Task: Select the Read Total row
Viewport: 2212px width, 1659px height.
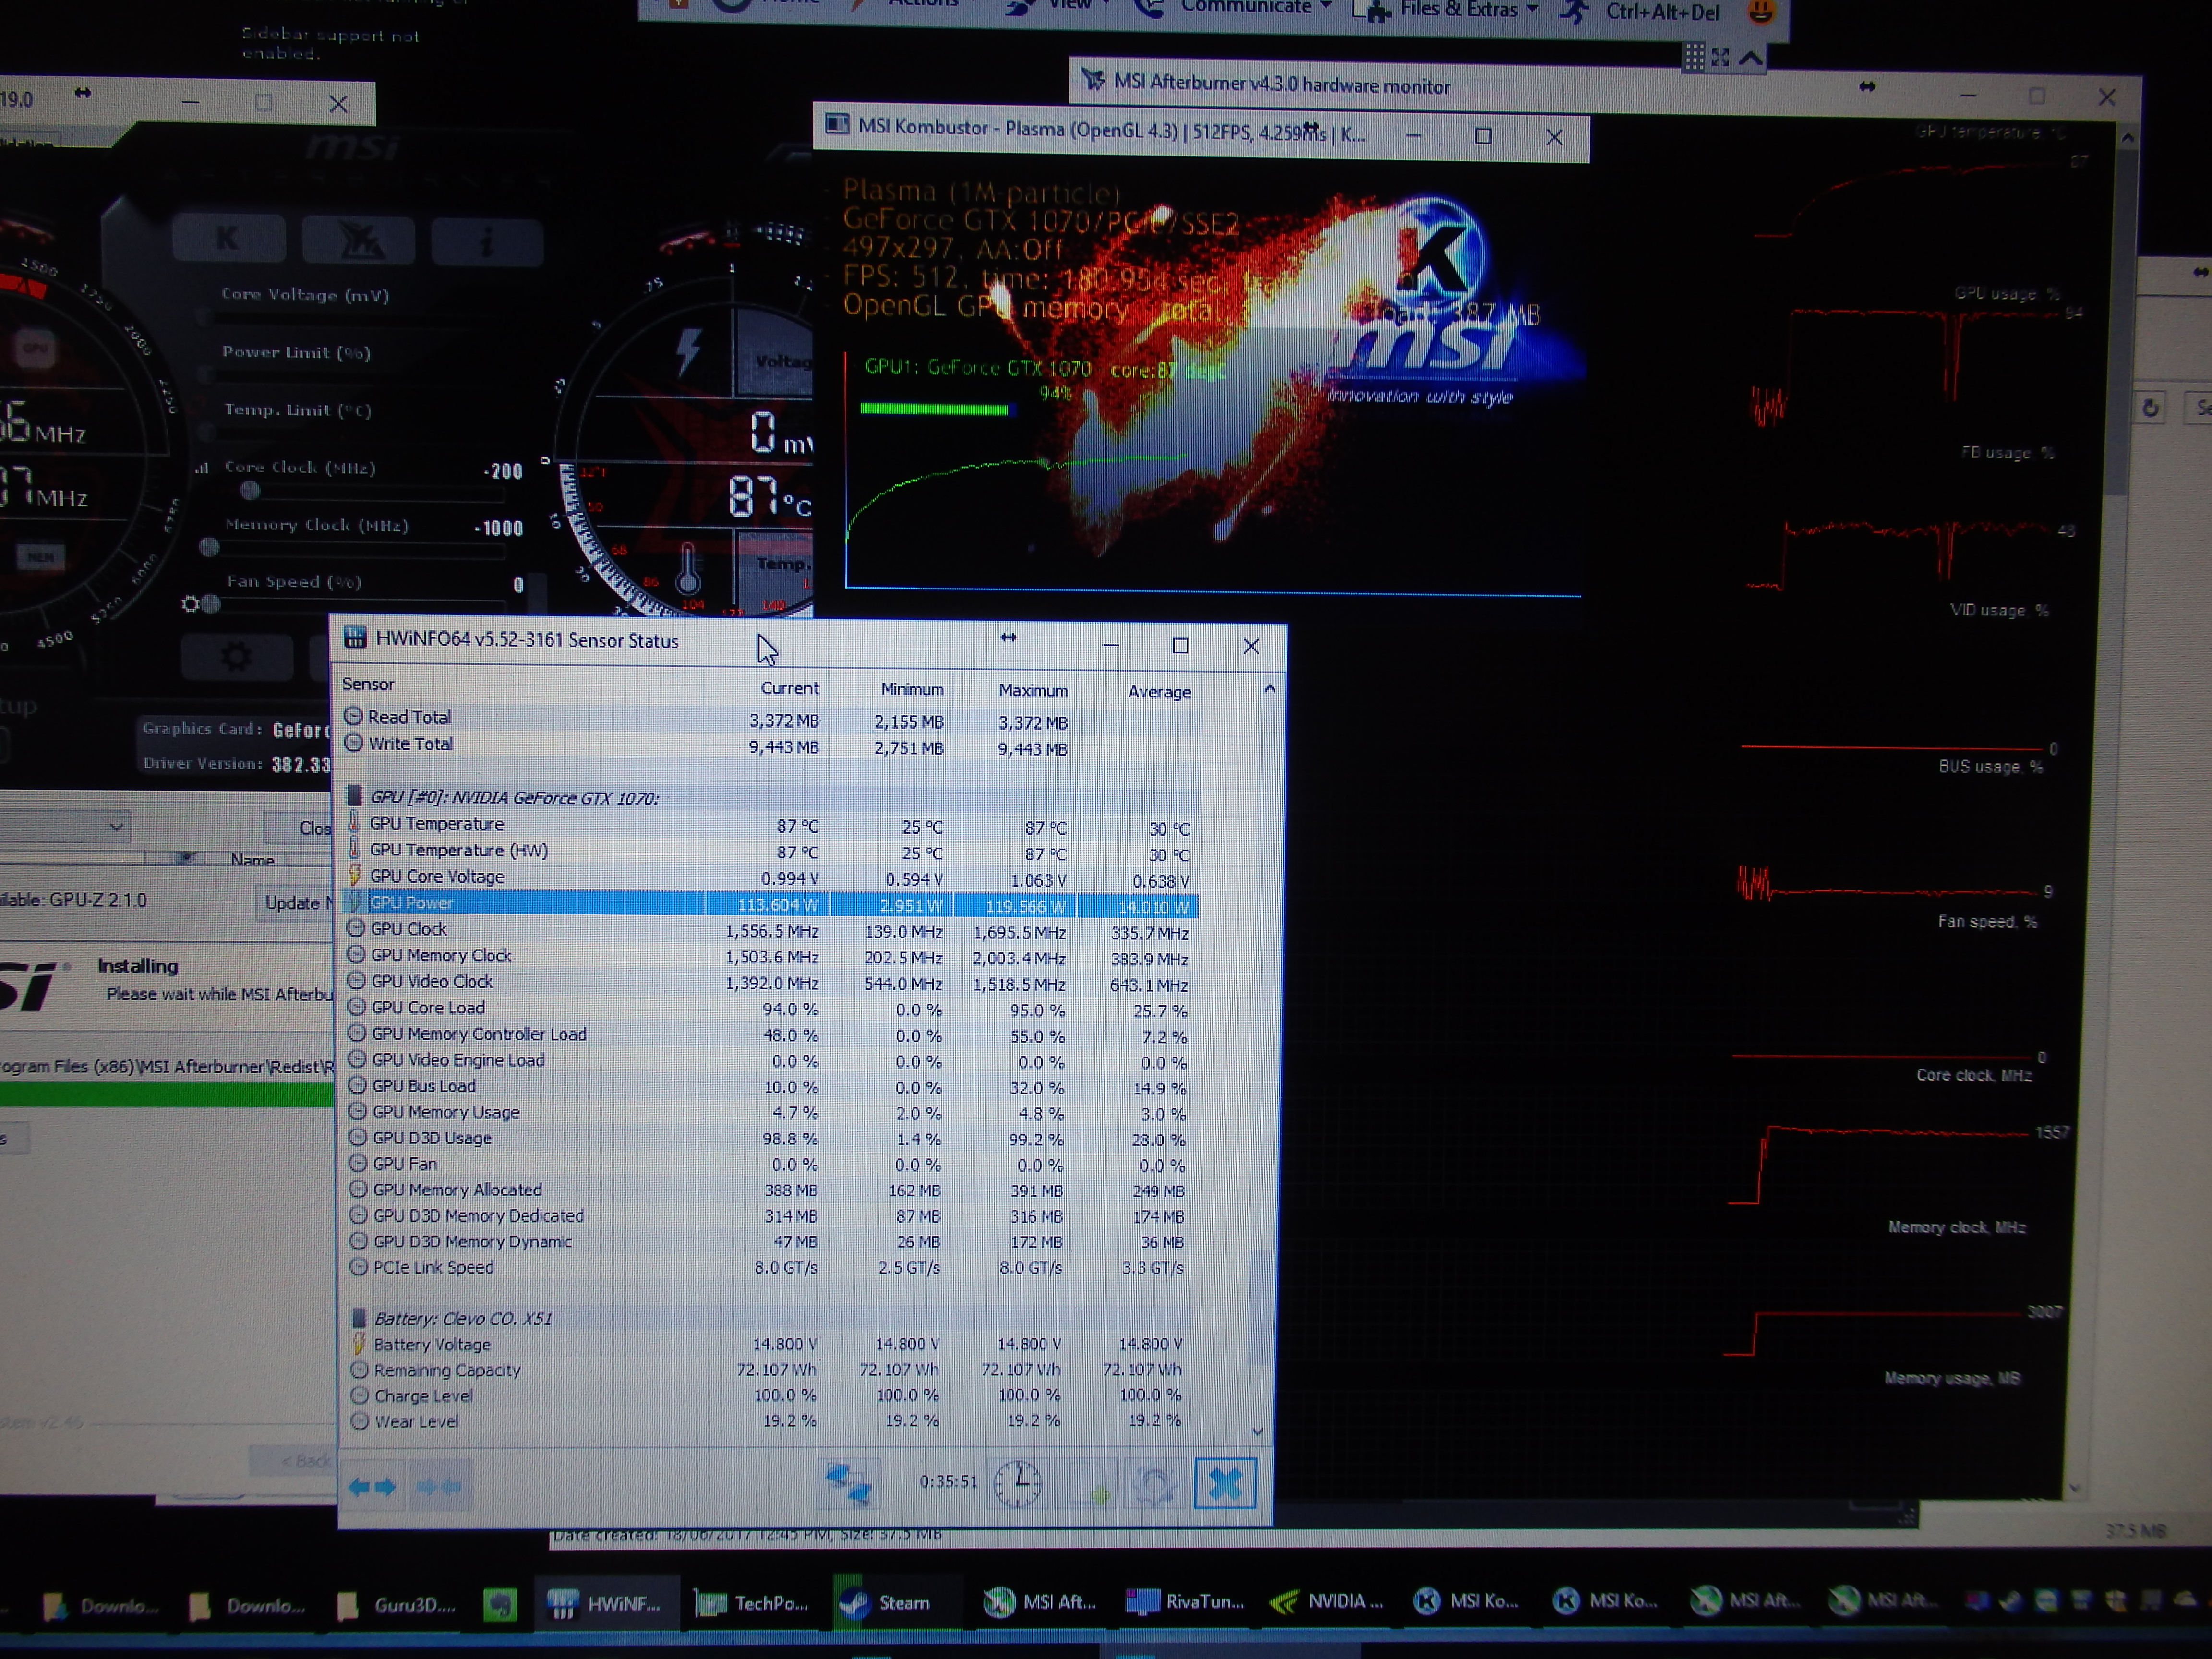Action: pyautogui.click(x=770, y=719)
